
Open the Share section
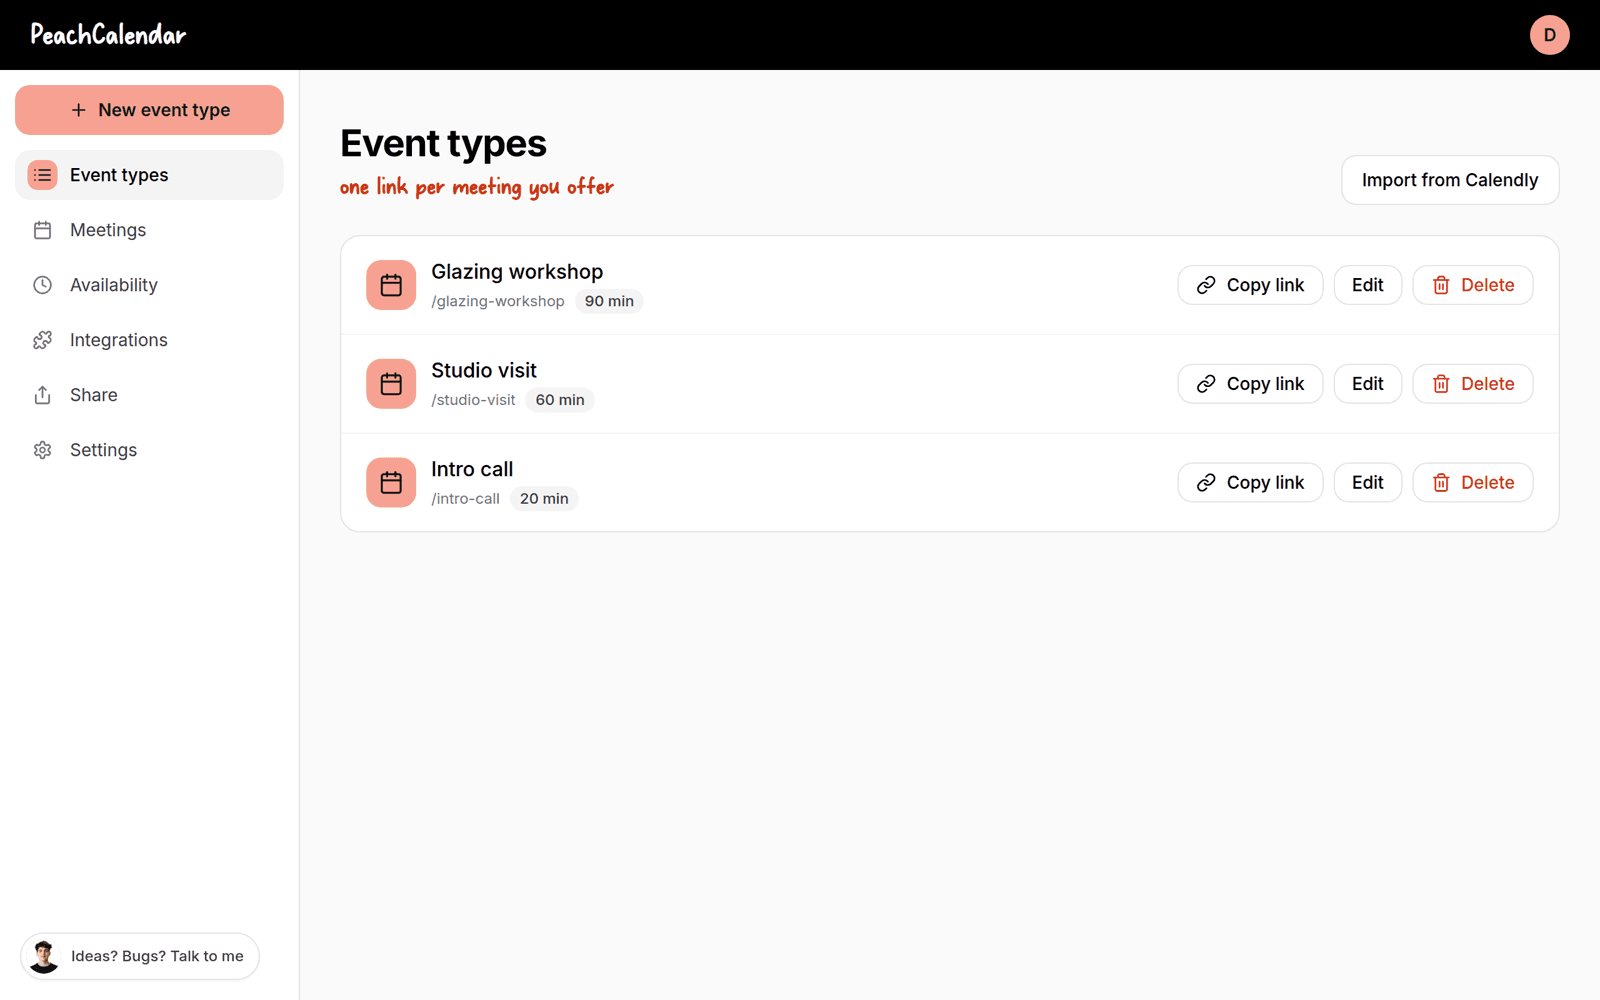[149, 395]
